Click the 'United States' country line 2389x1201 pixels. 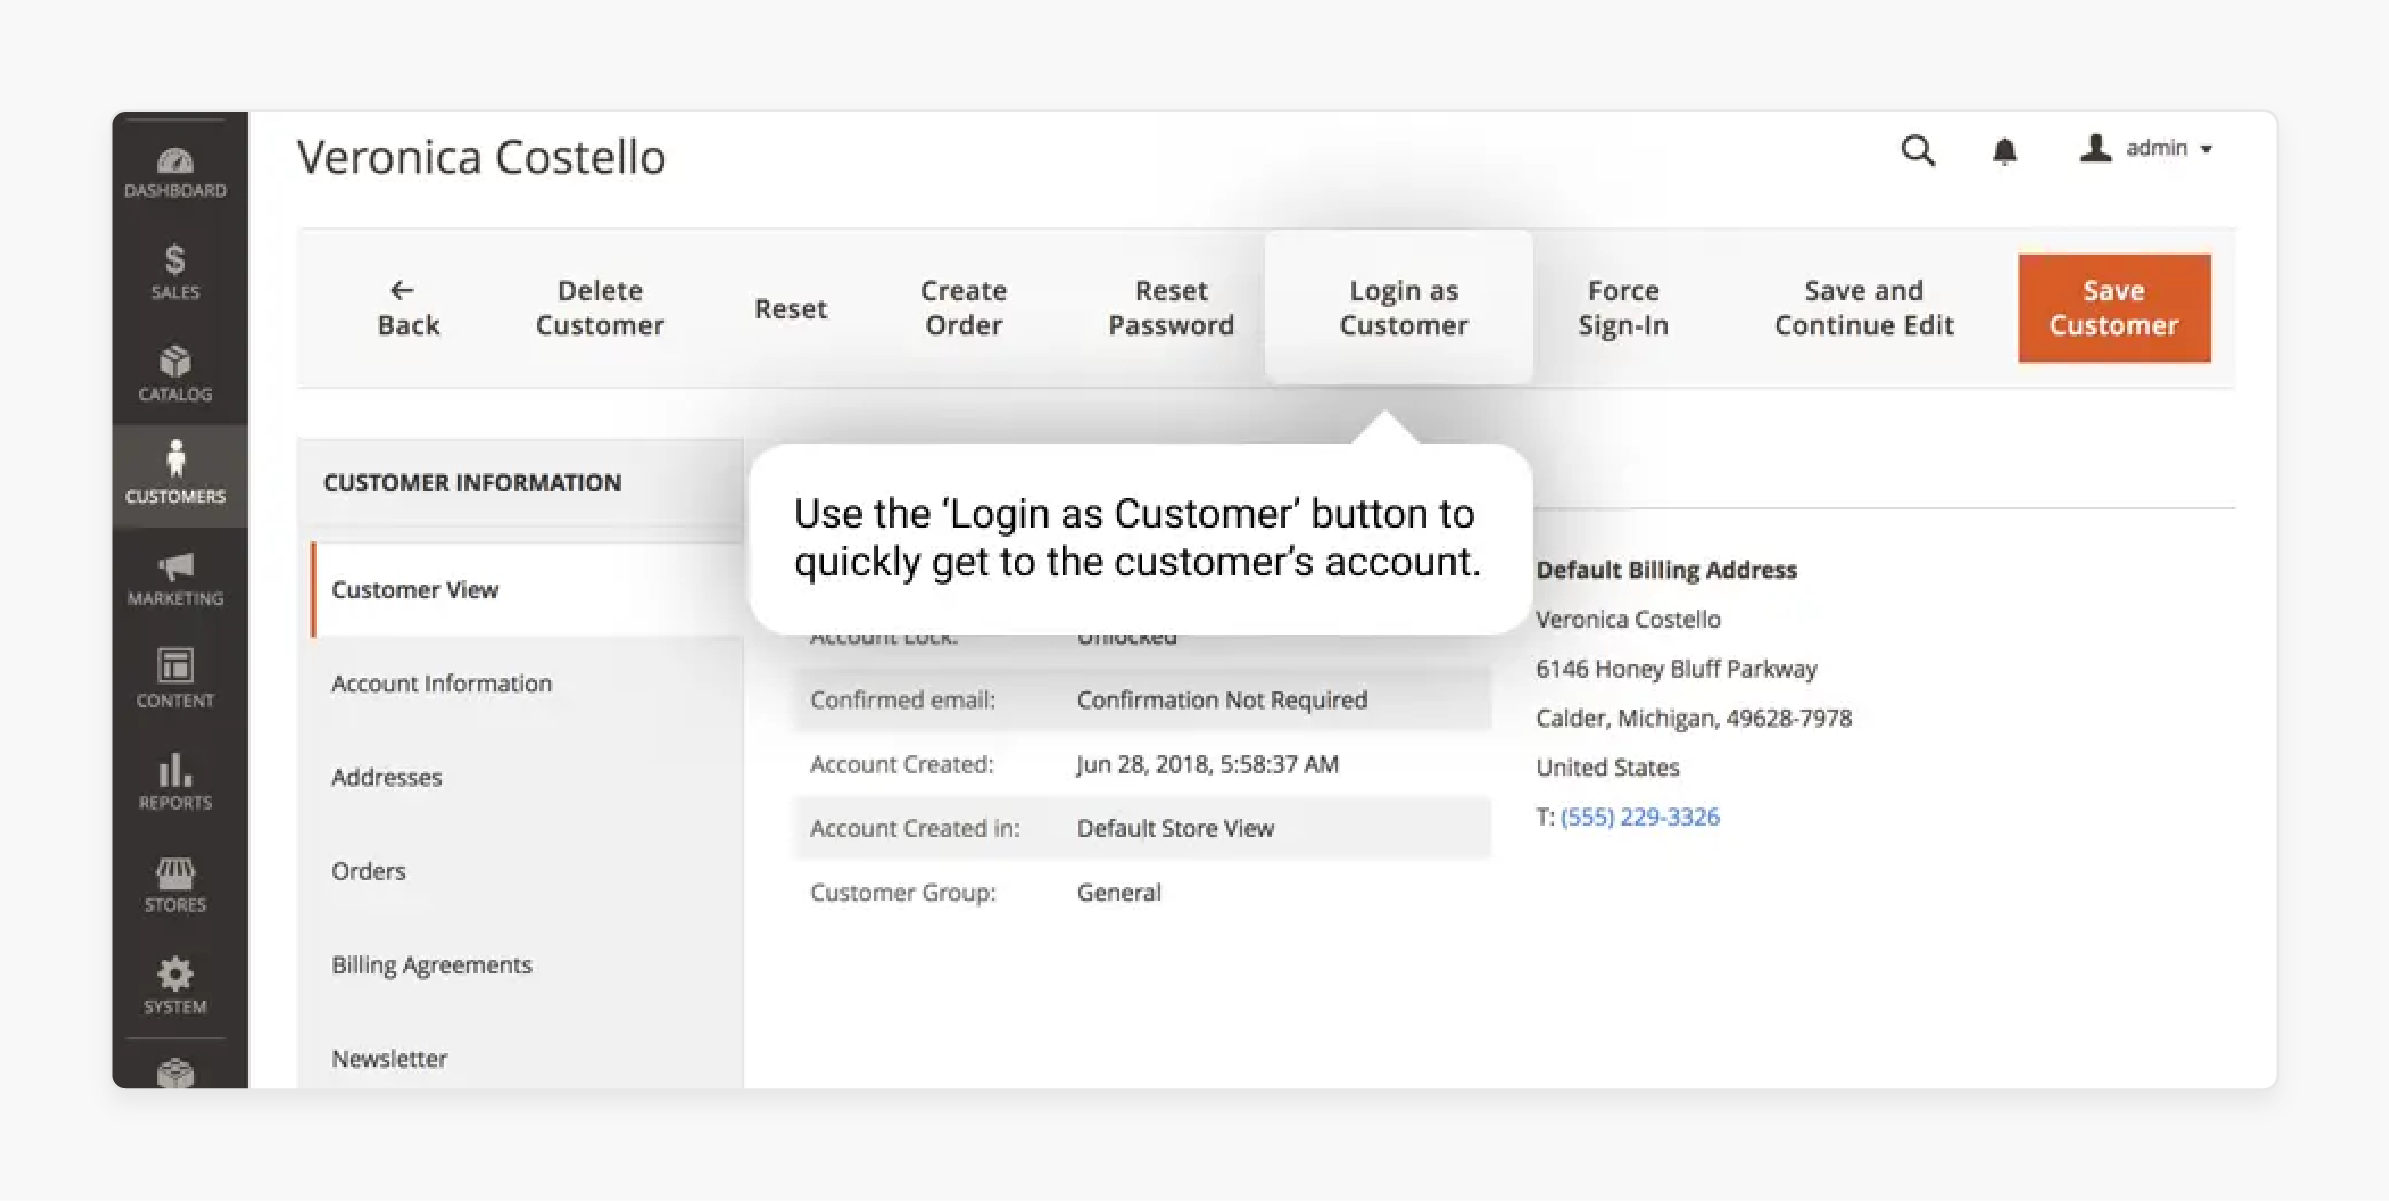pos(1607,767)
